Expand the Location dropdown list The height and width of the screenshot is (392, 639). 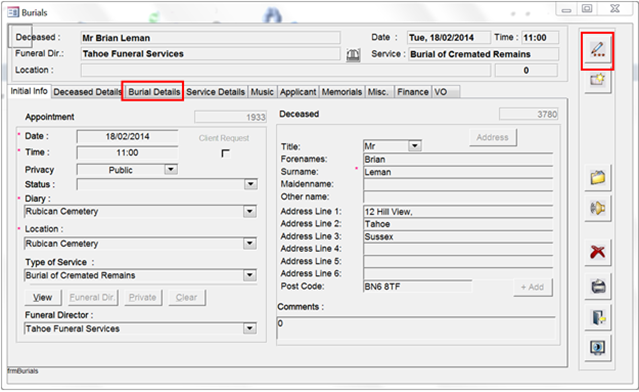click(x=249, y=243)
